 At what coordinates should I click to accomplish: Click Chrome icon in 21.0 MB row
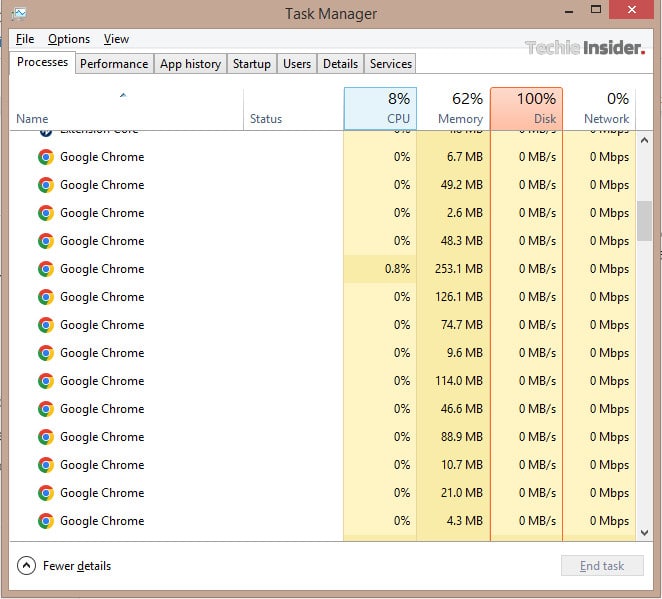coord(45,493)
